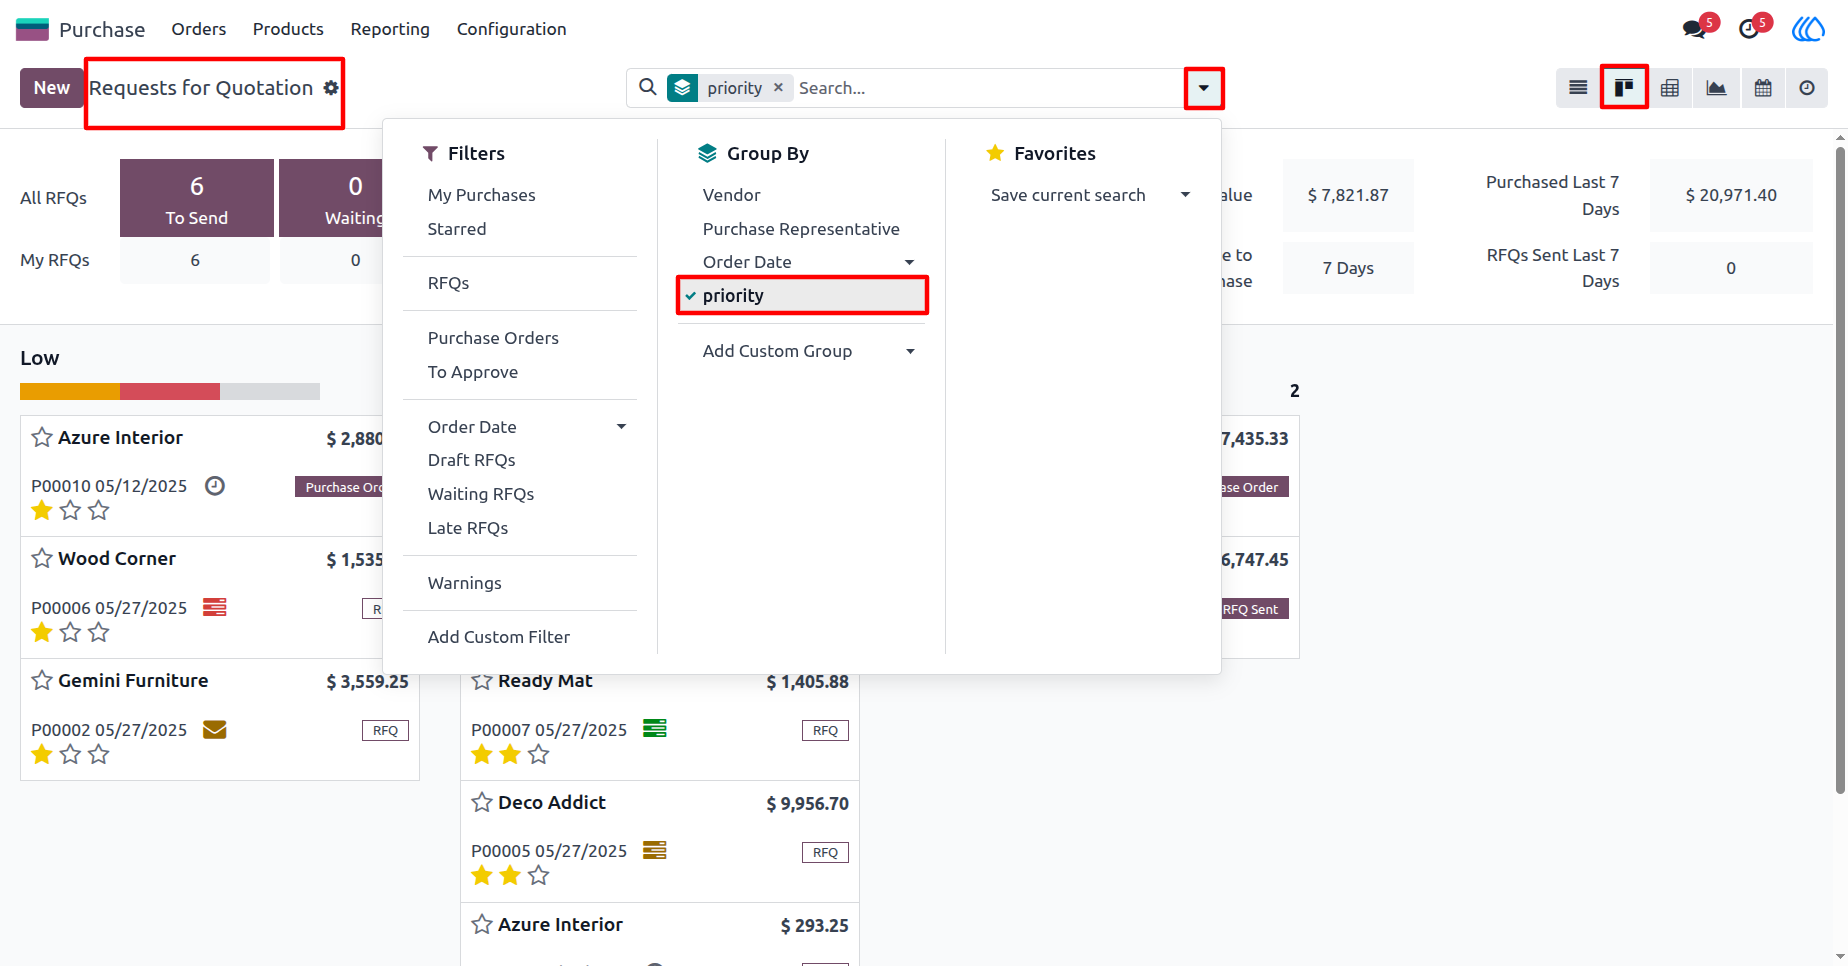Viewport: 1848px width, 966px height.
Task: Click the orange segment of Low progress bar
Action: pyautogui.click(x=70, y=392)
